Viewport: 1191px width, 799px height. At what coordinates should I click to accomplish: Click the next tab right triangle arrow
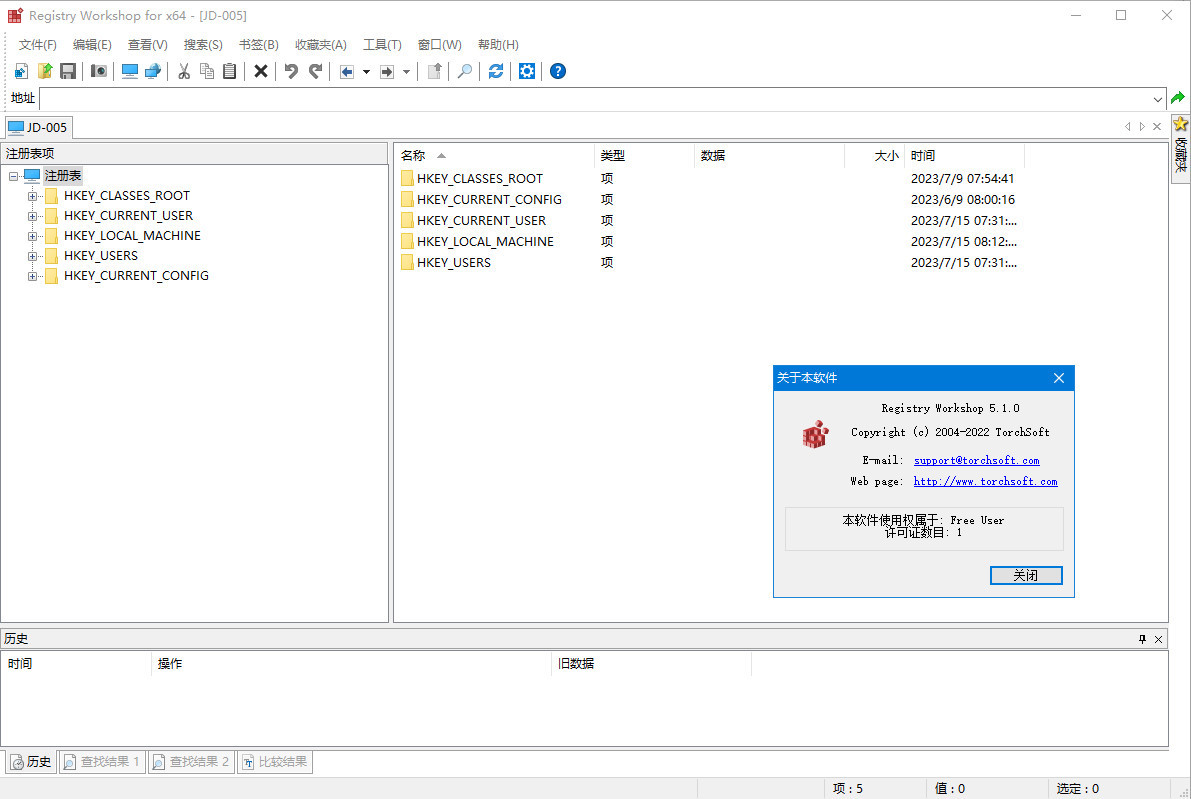click(1142, 127)
